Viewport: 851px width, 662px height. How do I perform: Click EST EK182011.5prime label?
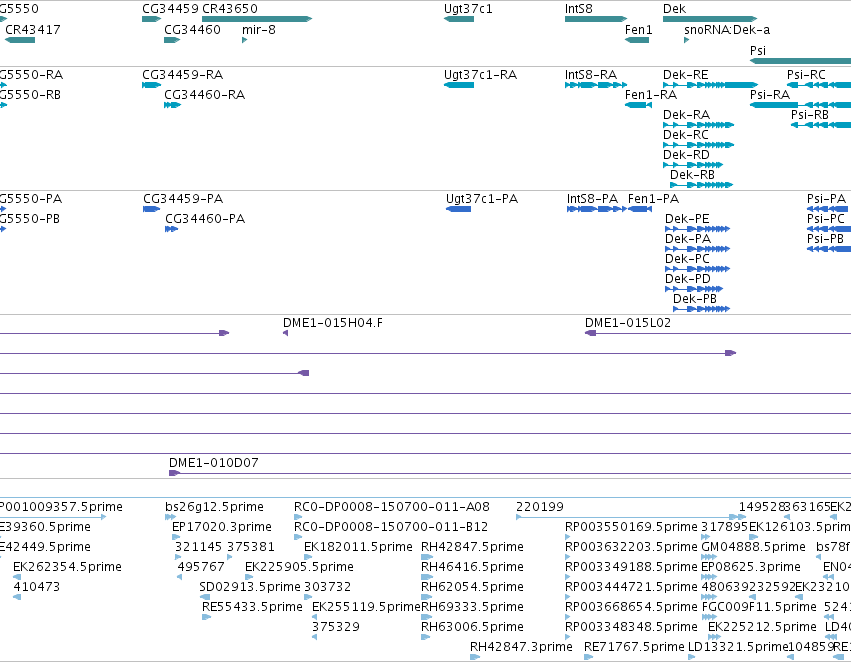(358, 547)
